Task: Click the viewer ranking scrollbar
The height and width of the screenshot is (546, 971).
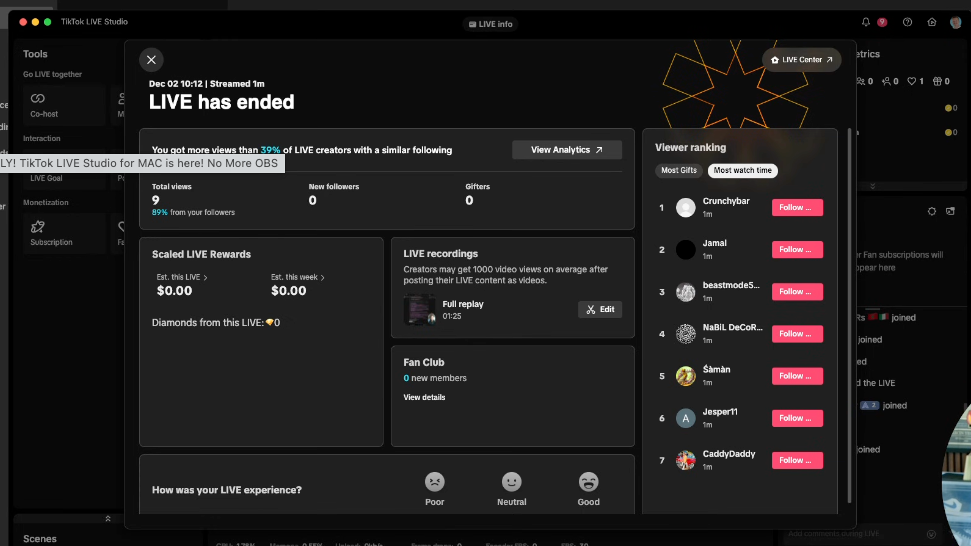Action: 849,316
